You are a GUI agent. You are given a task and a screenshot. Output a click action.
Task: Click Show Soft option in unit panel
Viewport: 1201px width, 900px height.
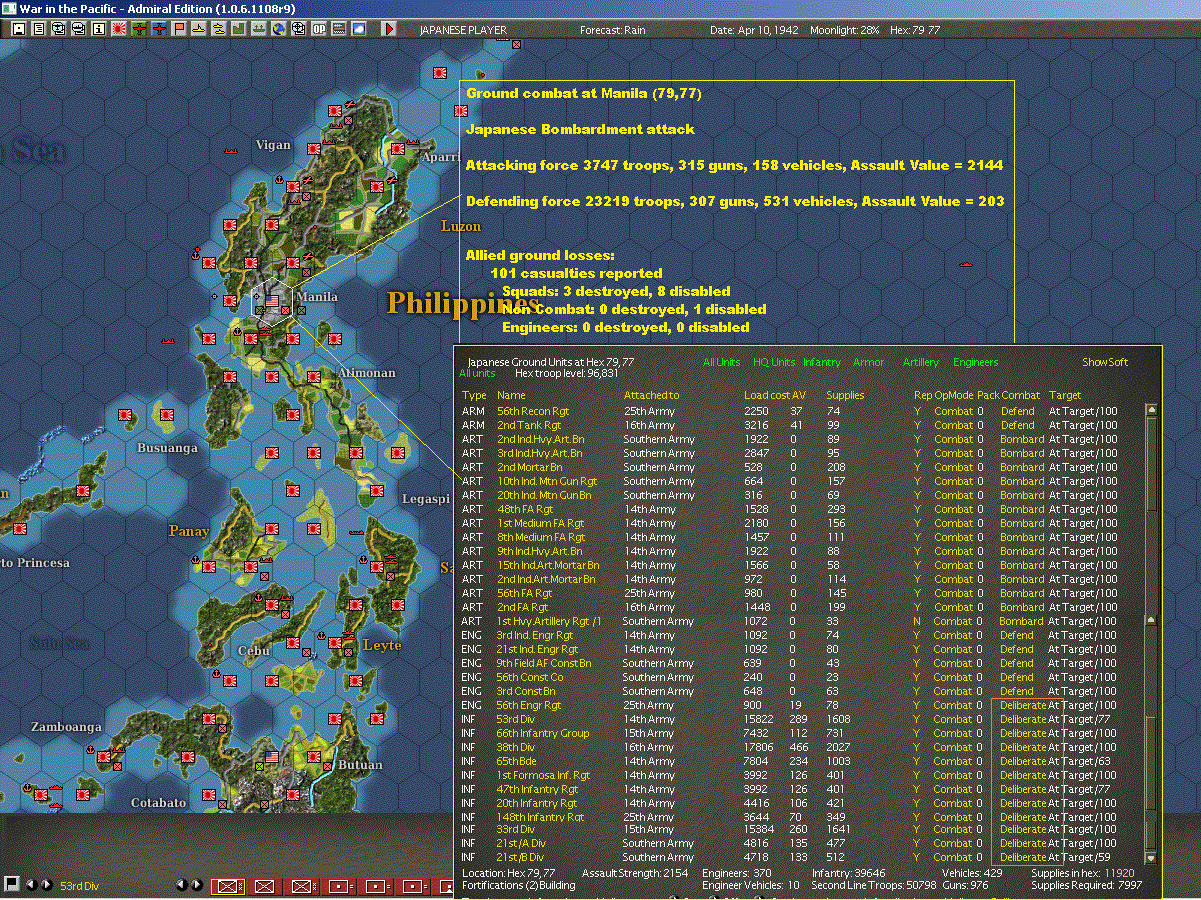pos(1105,362)
